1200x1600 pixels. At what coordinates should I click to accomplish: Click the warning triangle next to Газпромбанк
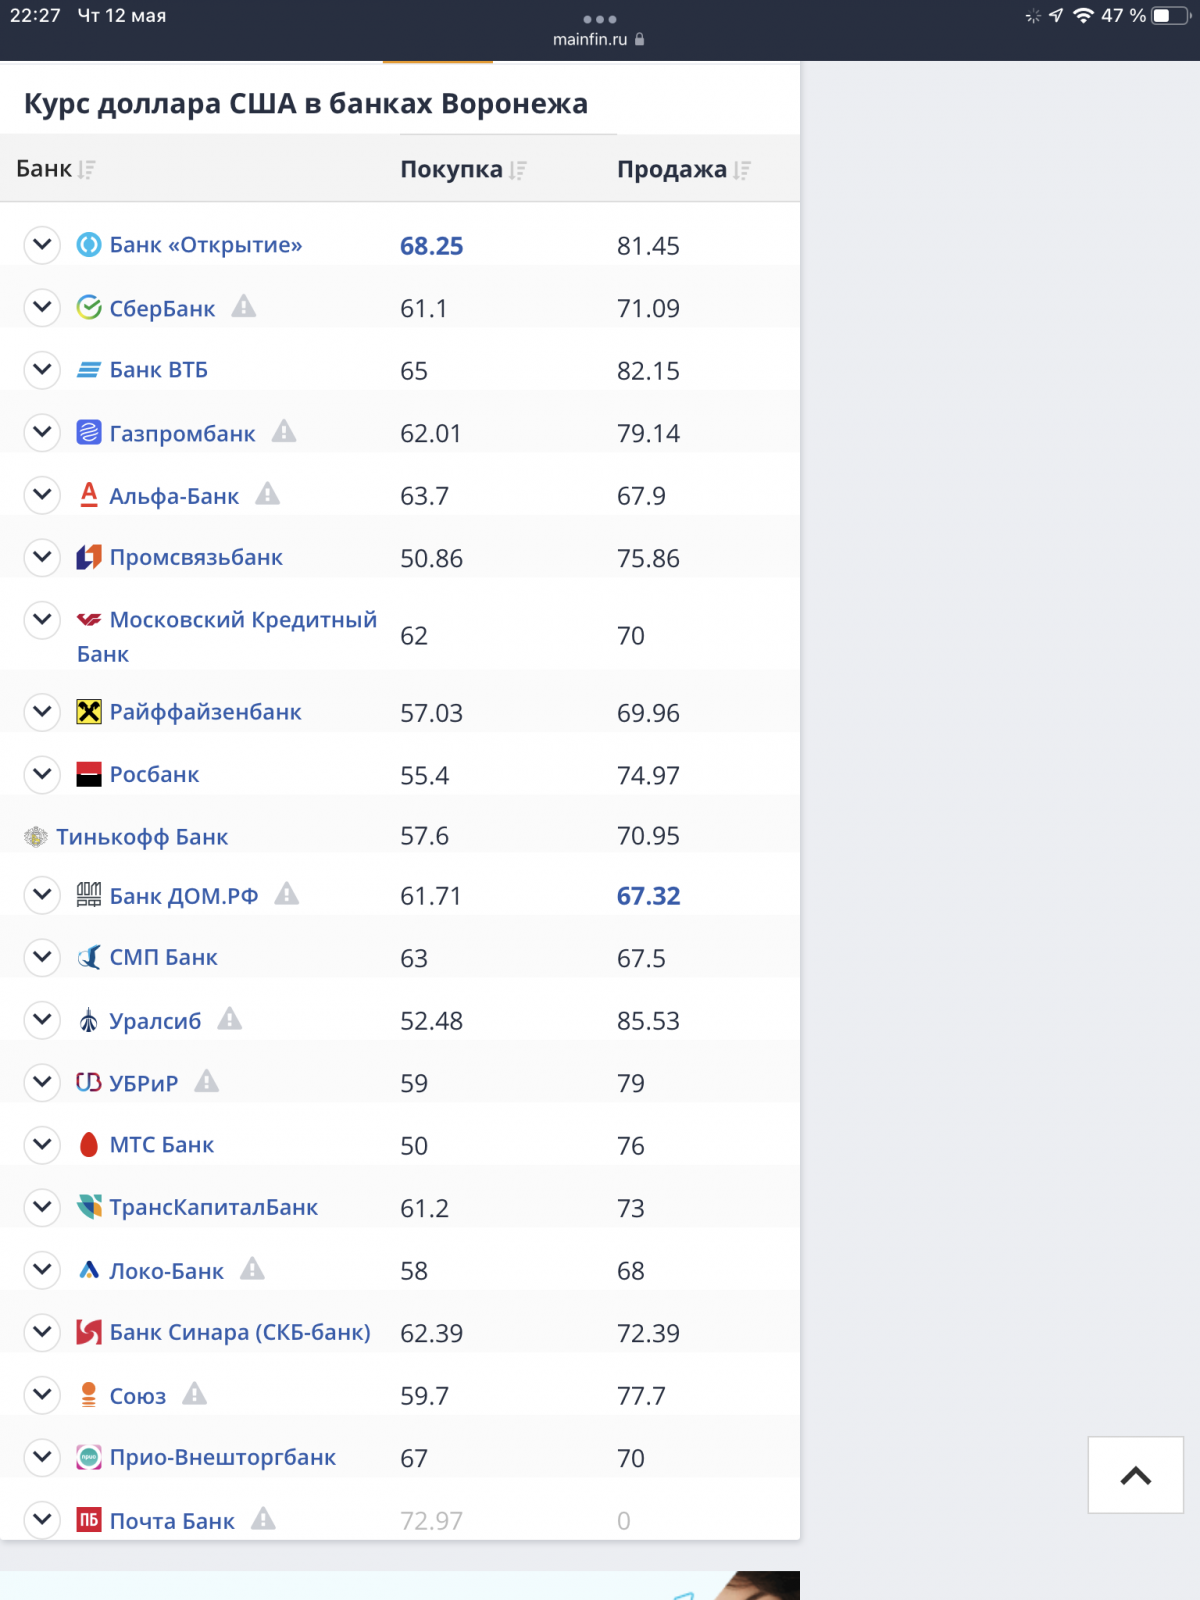click(284, 431)
